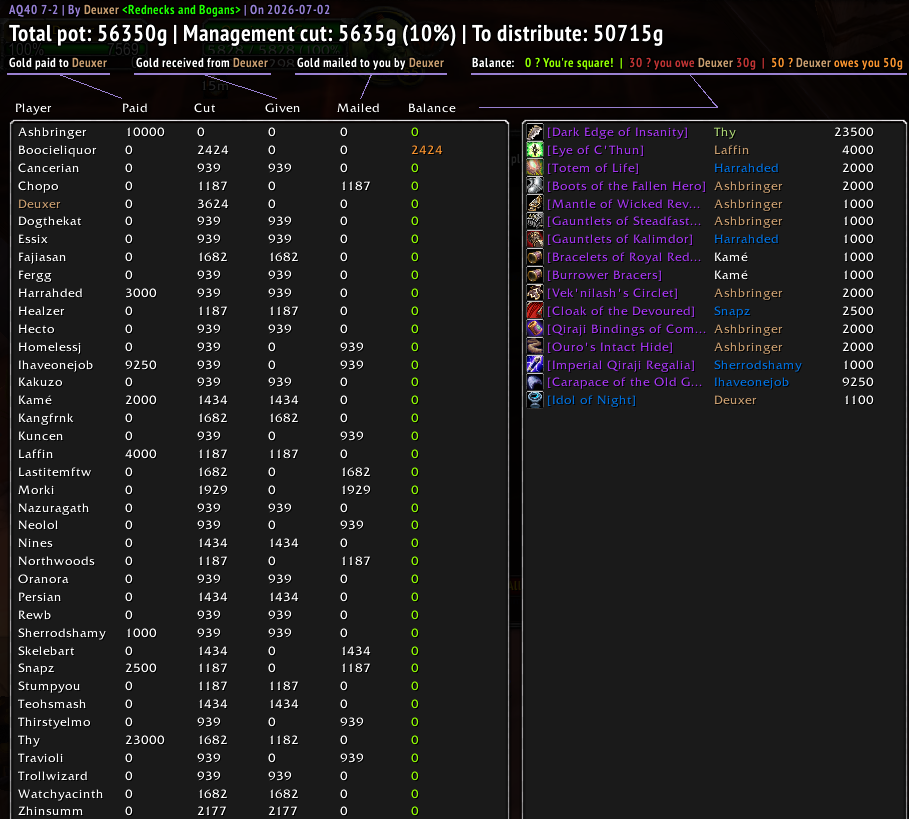Select the Trollwizard player name
This screenshot has height=819, width=909.
pyautogui.click(x=53, y=776)
